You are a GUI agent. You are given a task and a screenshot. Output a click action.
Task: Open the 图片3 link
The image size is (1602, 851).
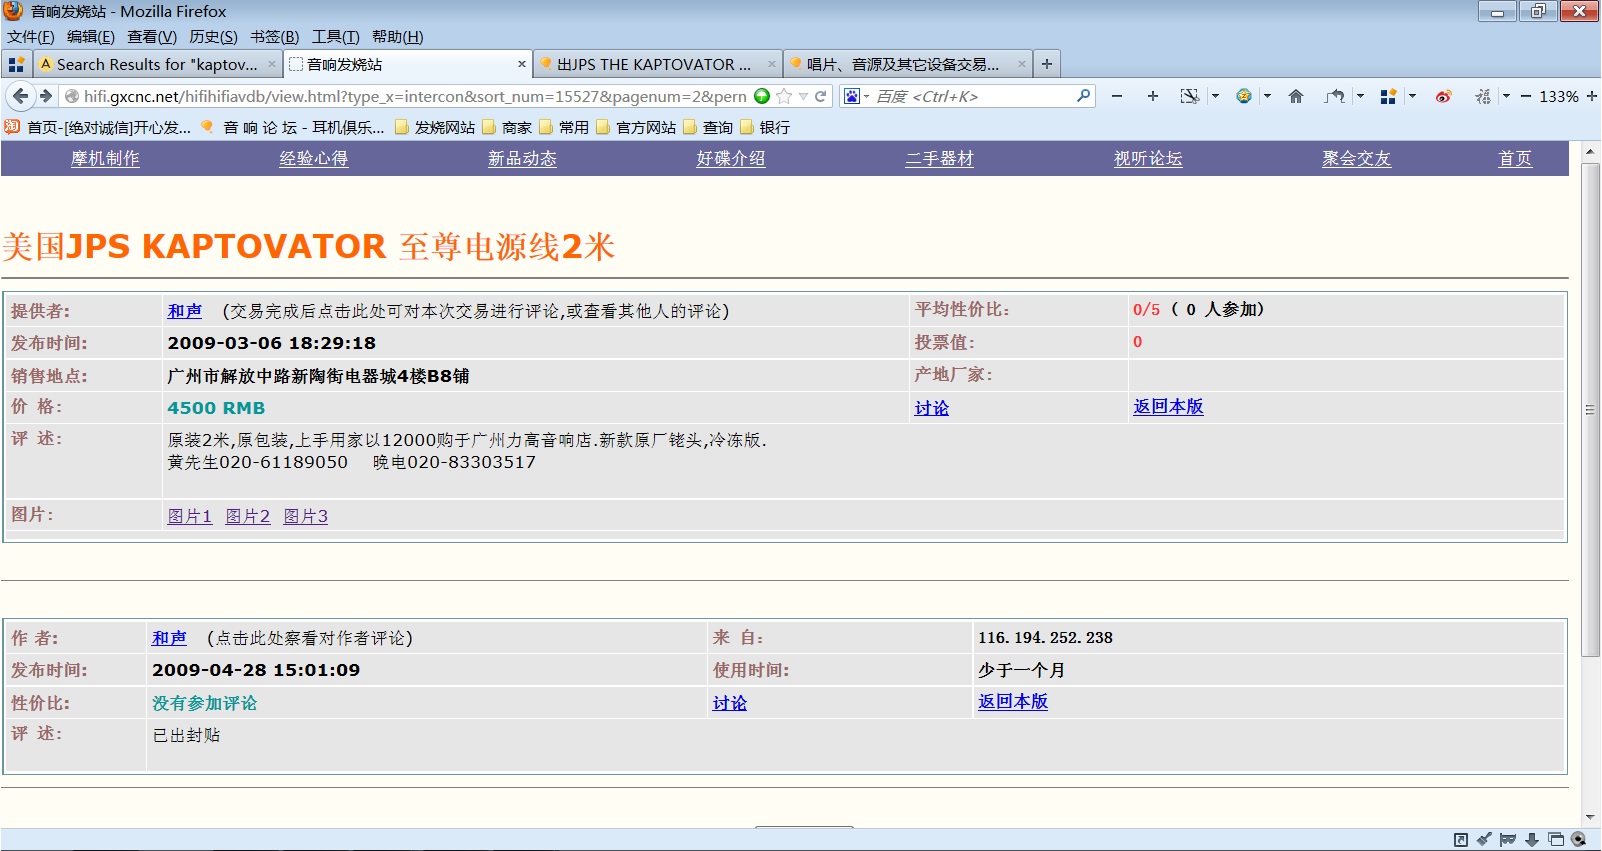coord(306,516)
